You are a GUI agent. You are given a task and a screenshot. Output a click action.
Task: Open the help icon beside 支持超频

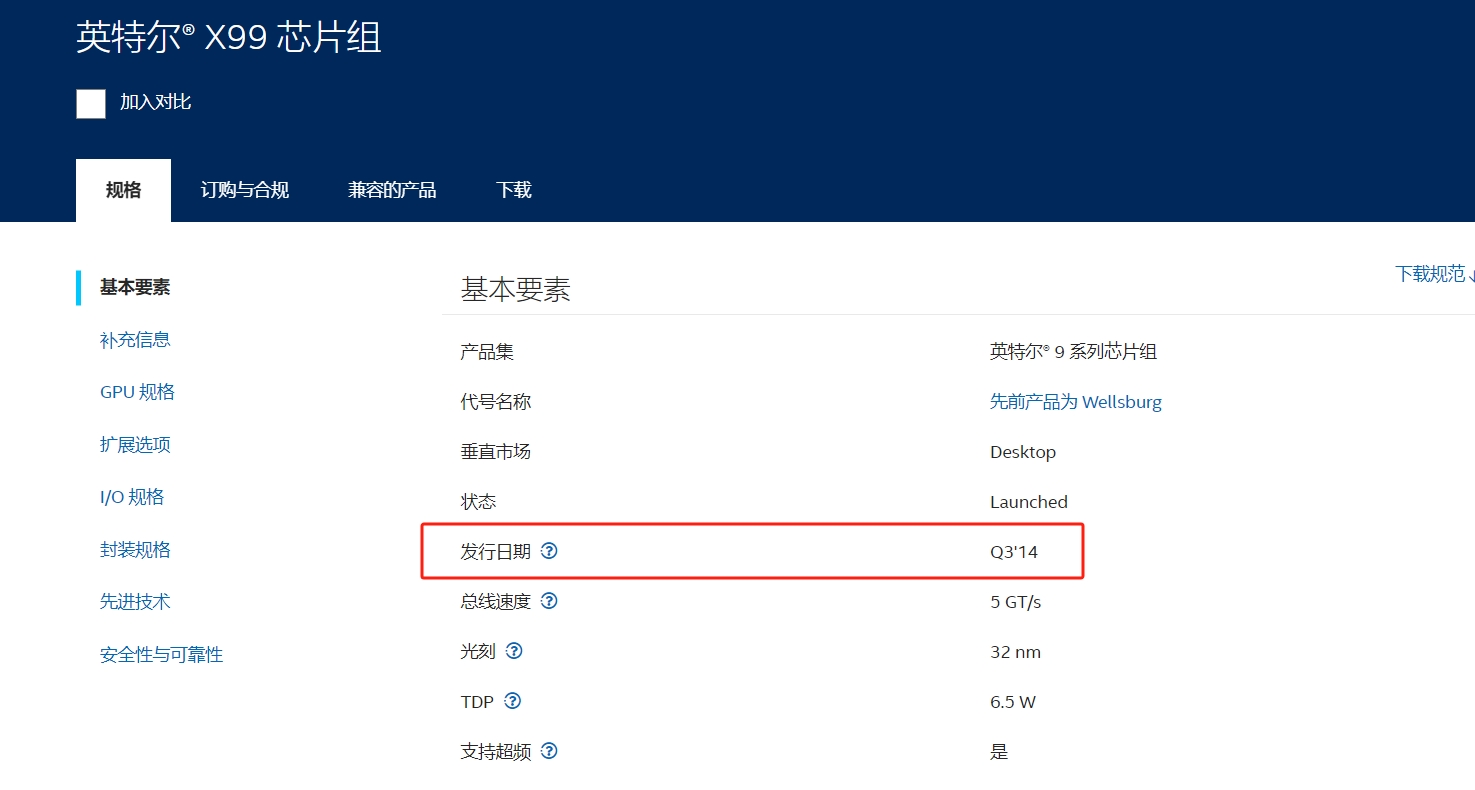click(x=548, y=751)
